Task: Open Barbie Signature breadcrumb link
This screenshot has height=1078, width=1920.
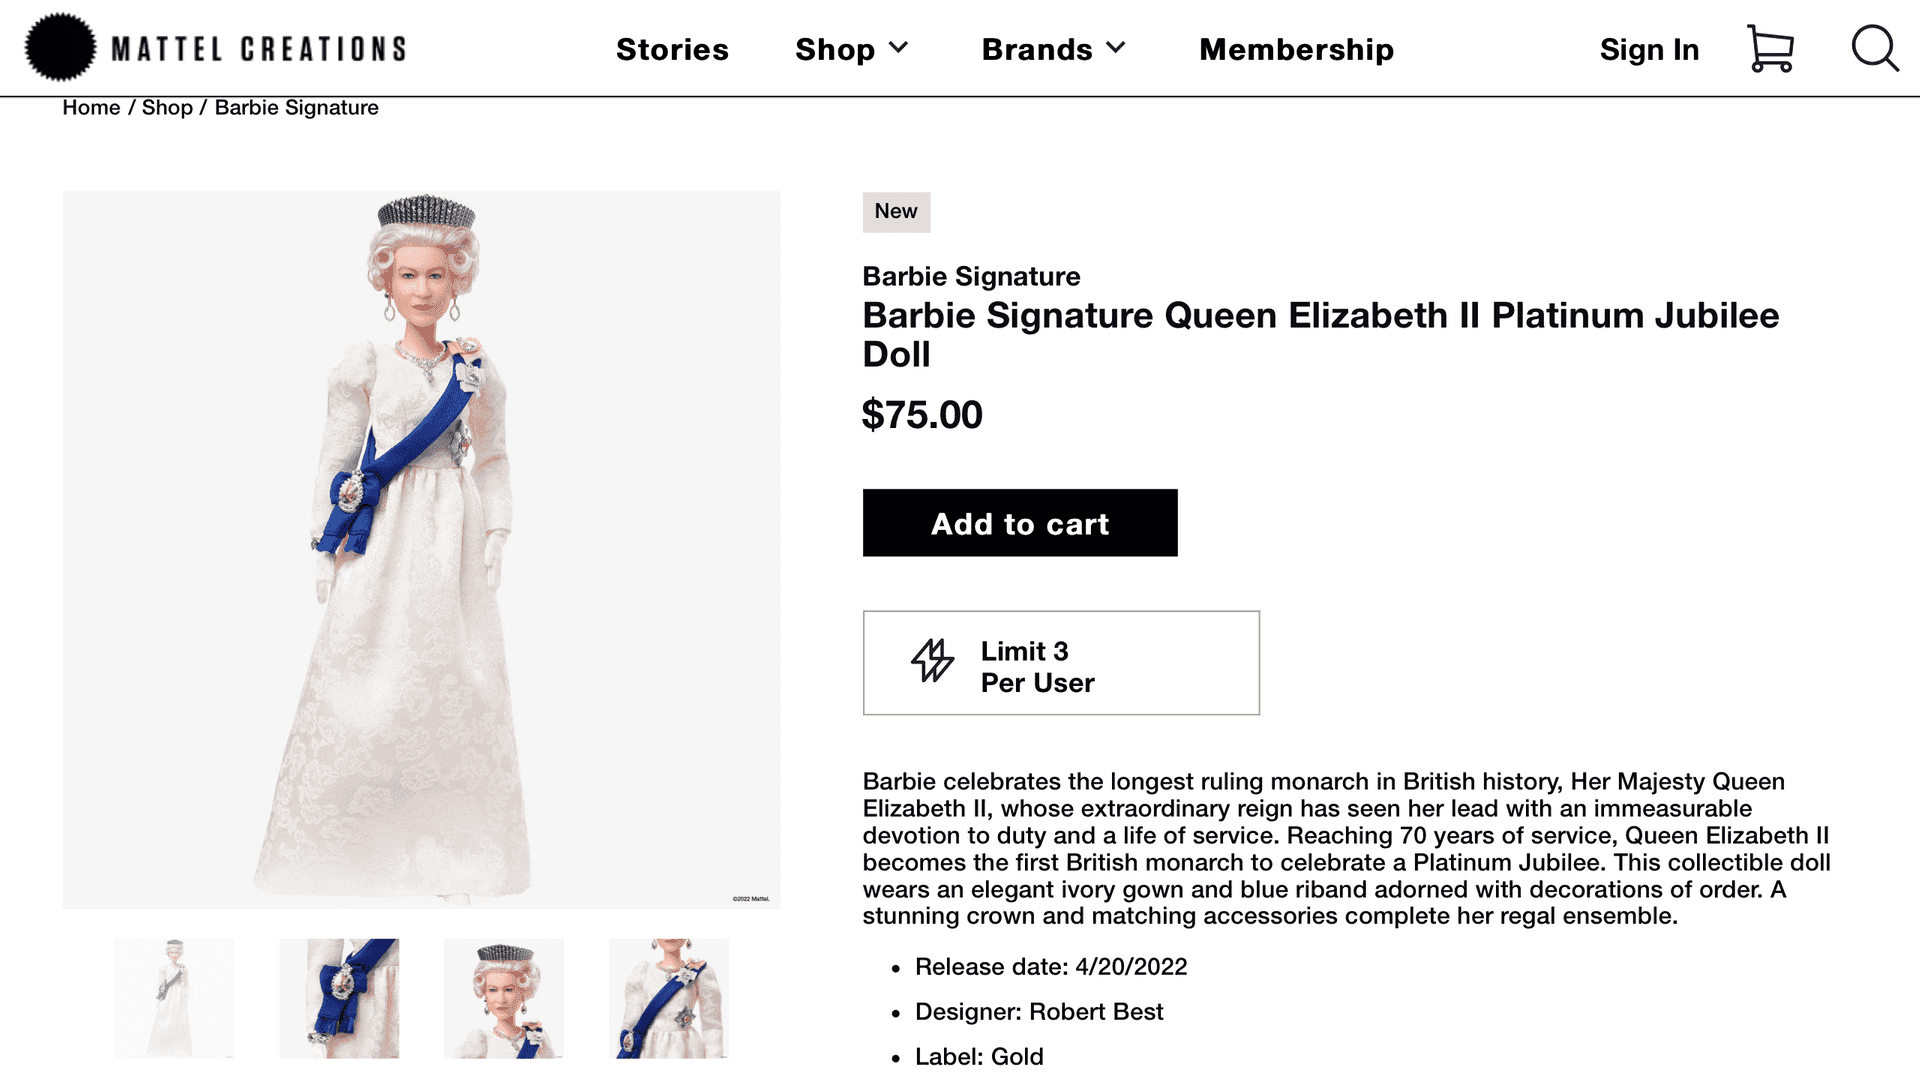Action: [296, 107]
